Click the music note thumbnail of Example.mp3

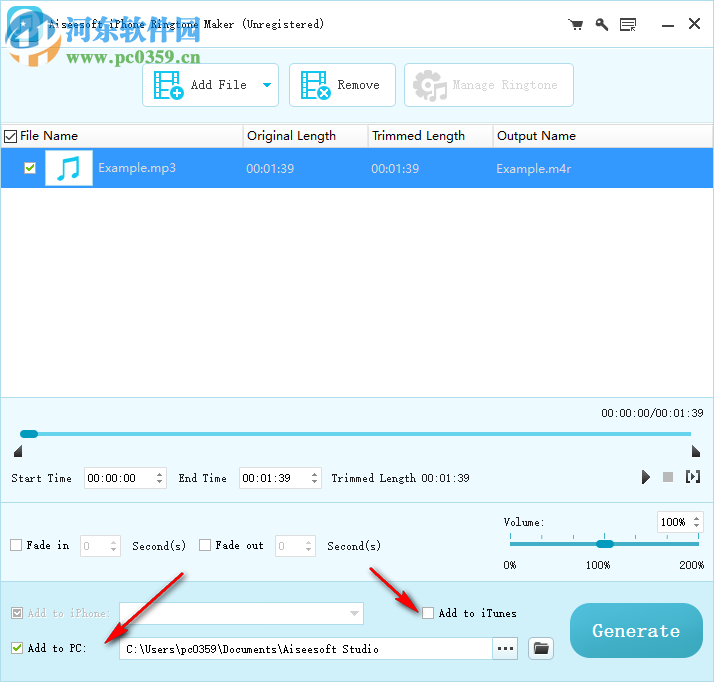[69, 168]
